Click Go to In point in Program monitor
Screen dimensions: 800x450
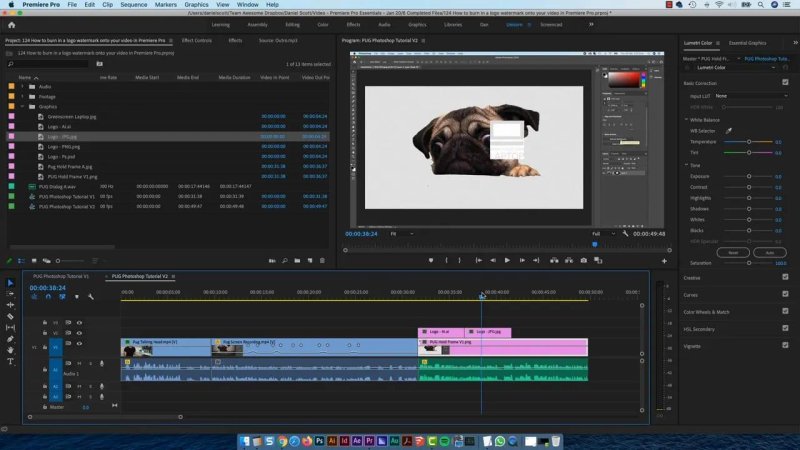(x=479, y=260)
